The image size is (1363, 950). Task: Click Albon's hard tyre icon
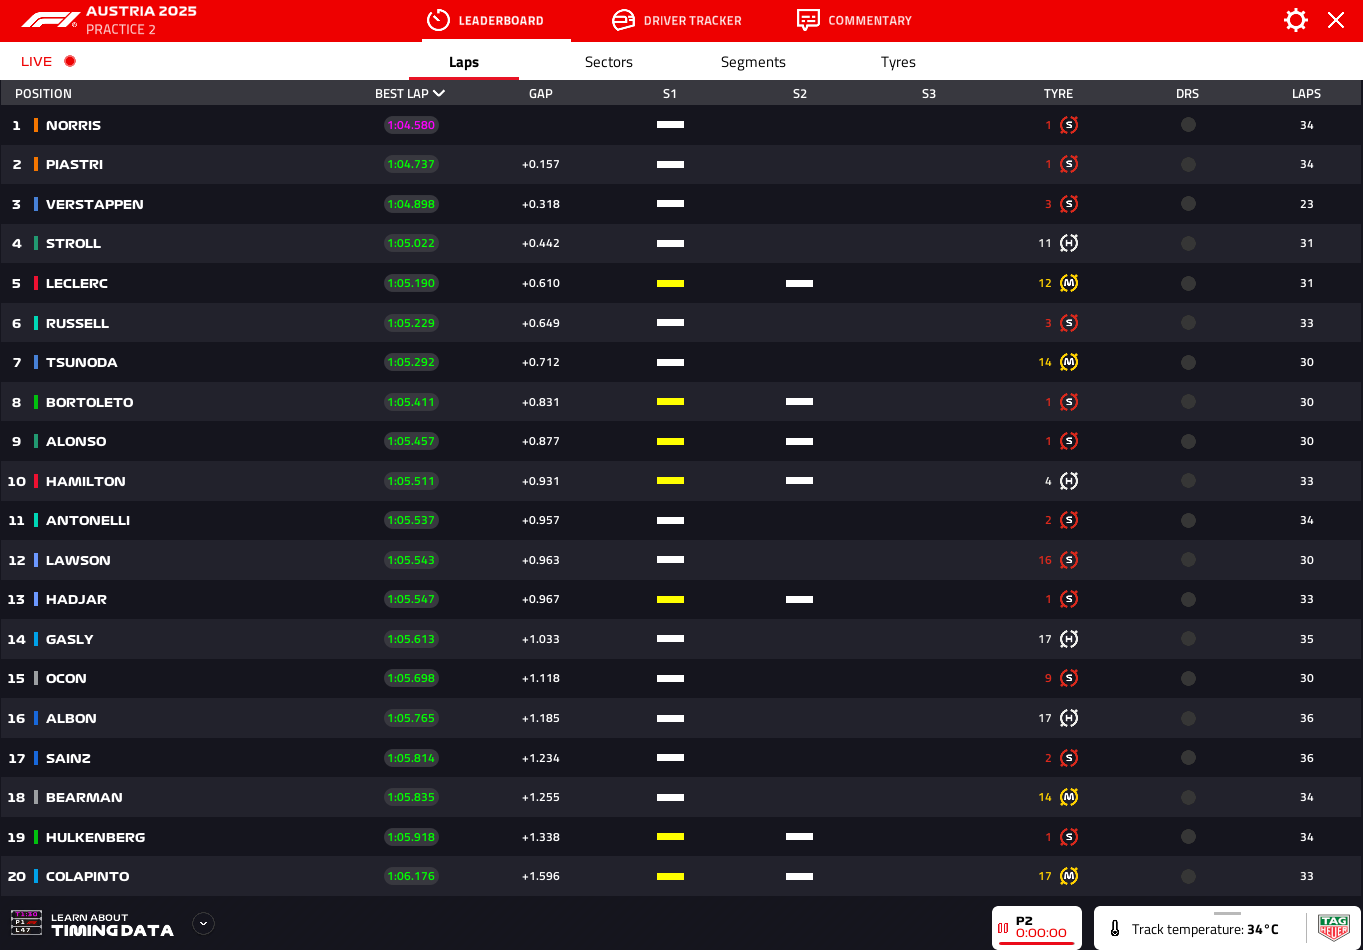[1069, 718]
